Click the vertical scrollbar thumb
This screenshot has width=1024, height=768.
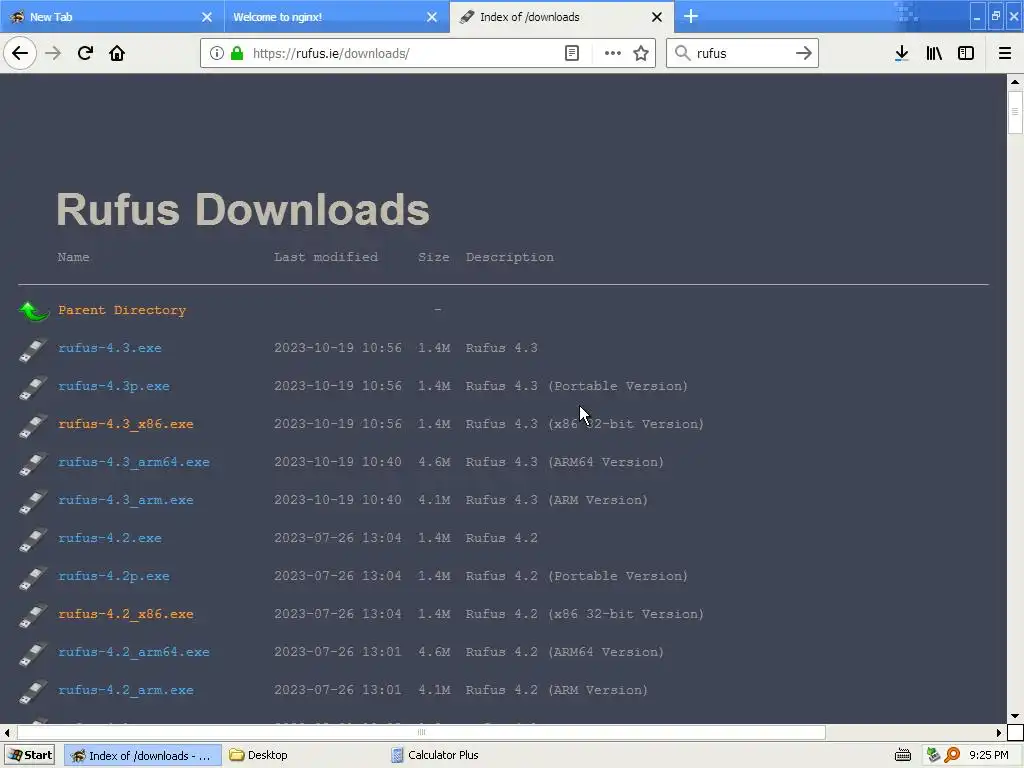(1015, 112)
